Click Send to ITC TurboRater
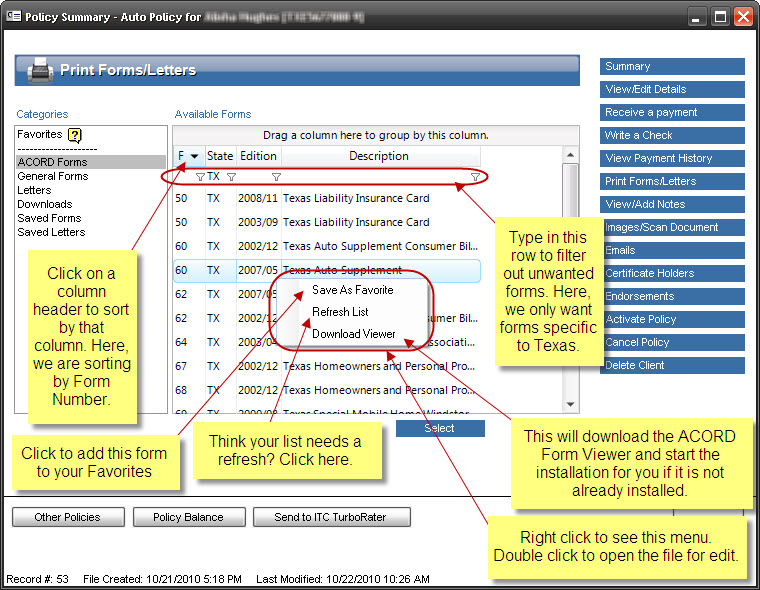Screen dimensions: 760x590 [331, 517]
